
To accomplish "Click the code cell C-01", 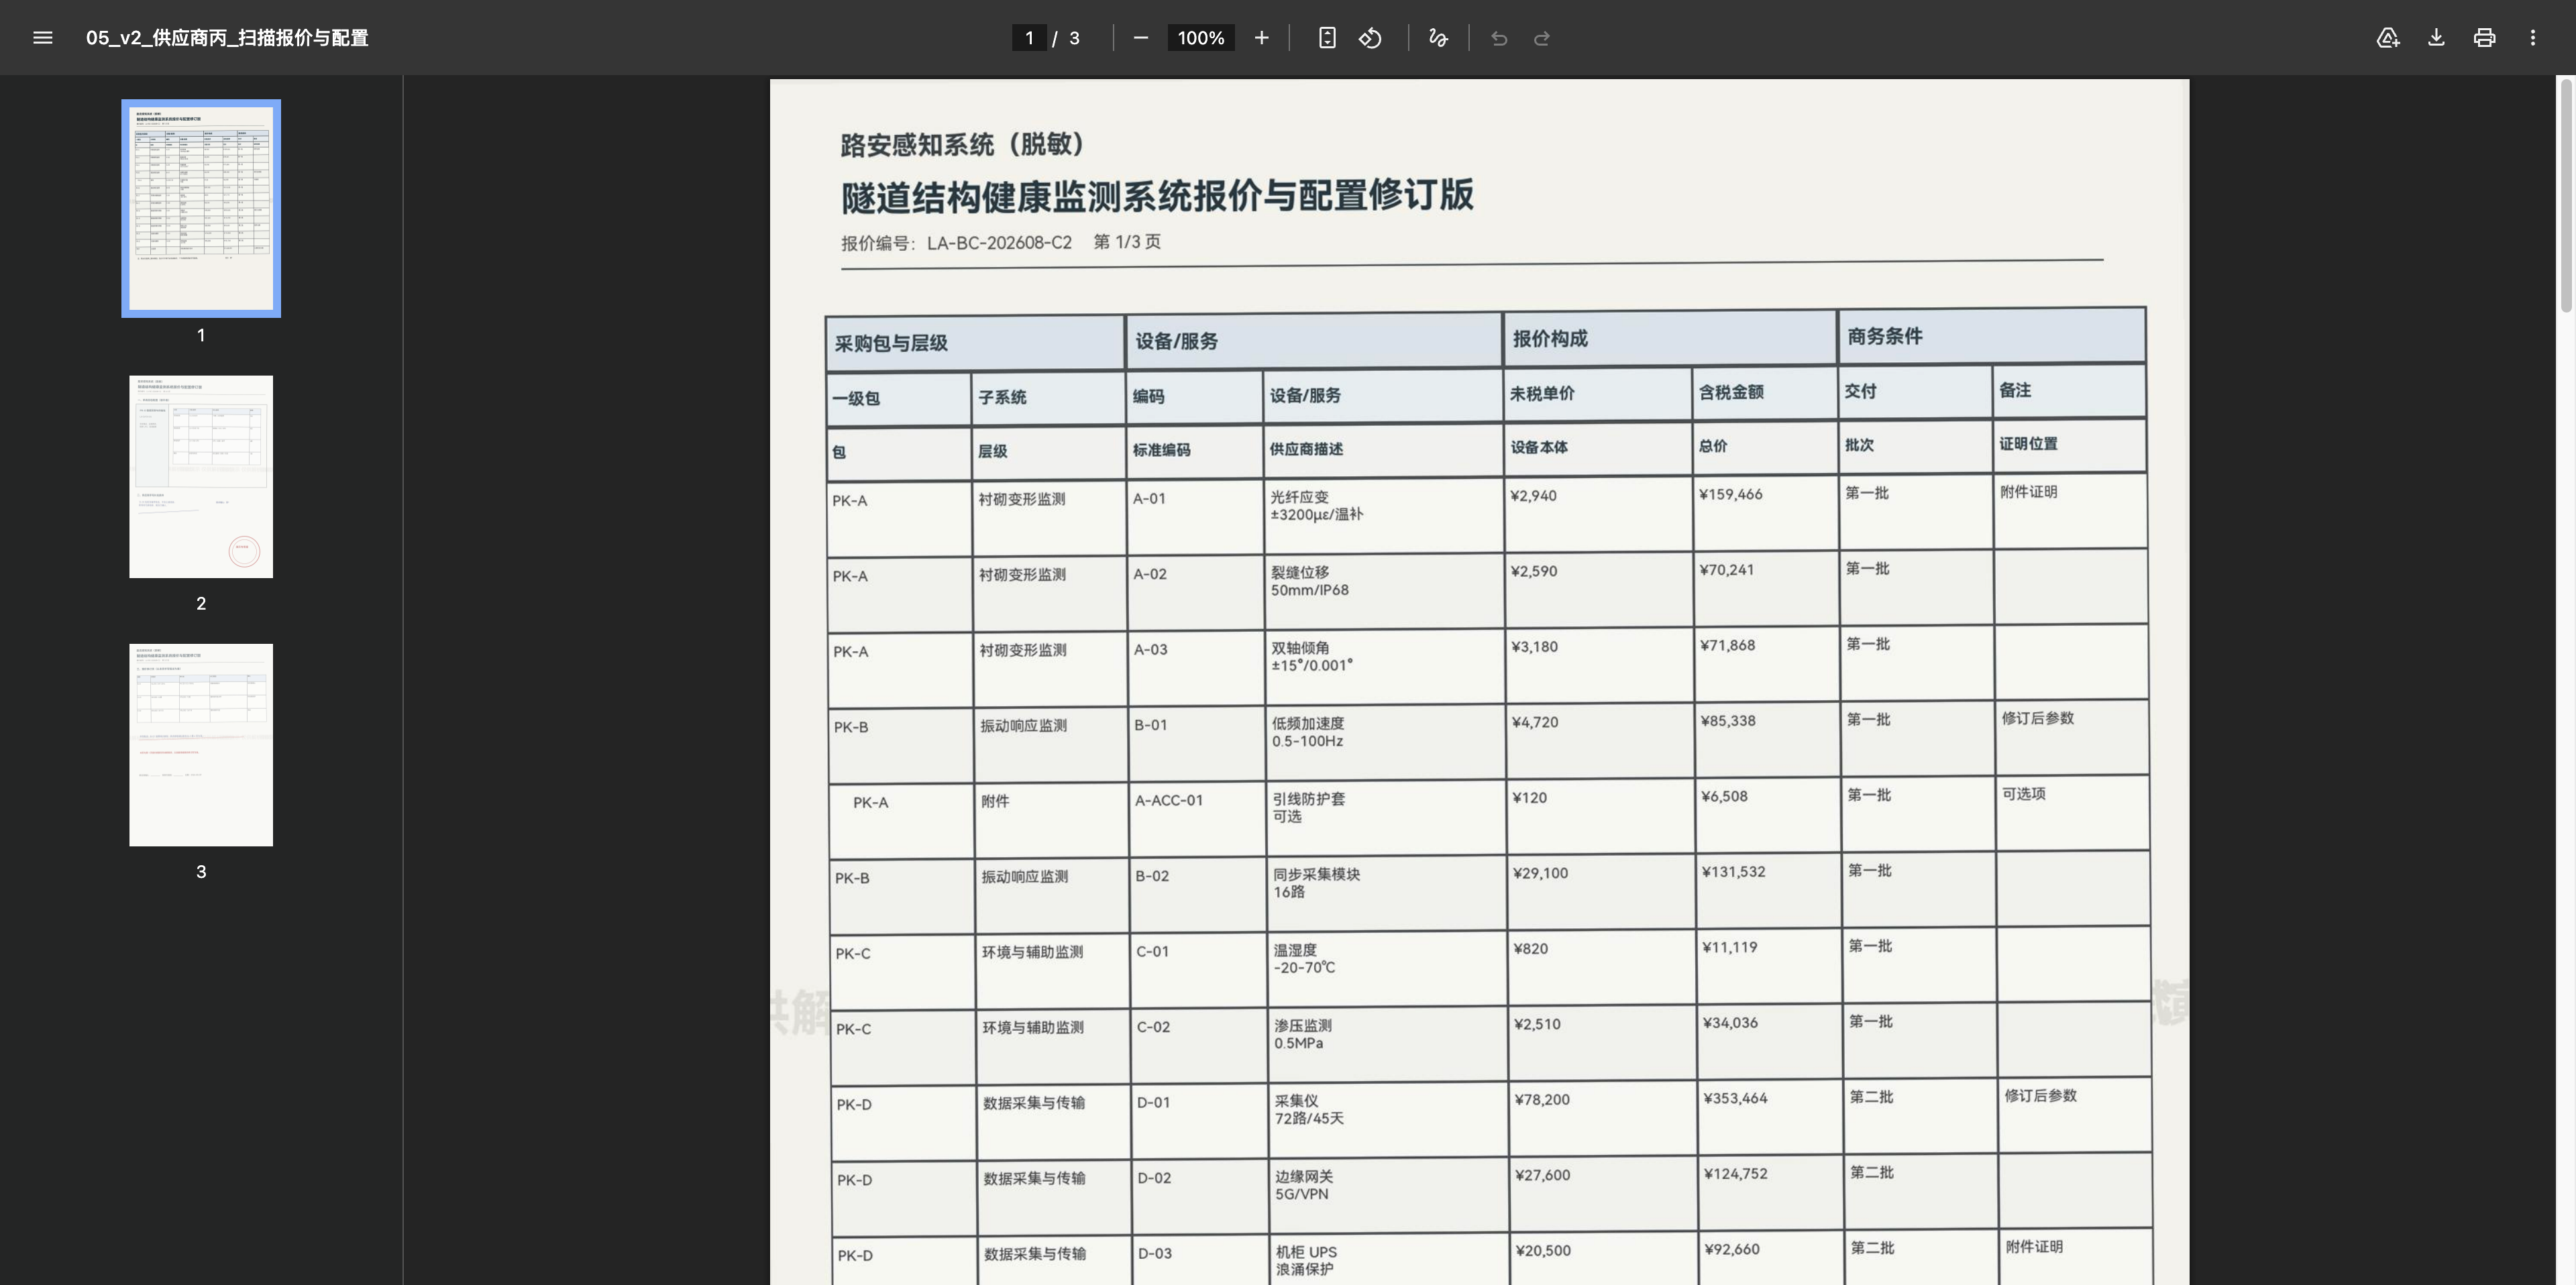I will (1153, 951).
